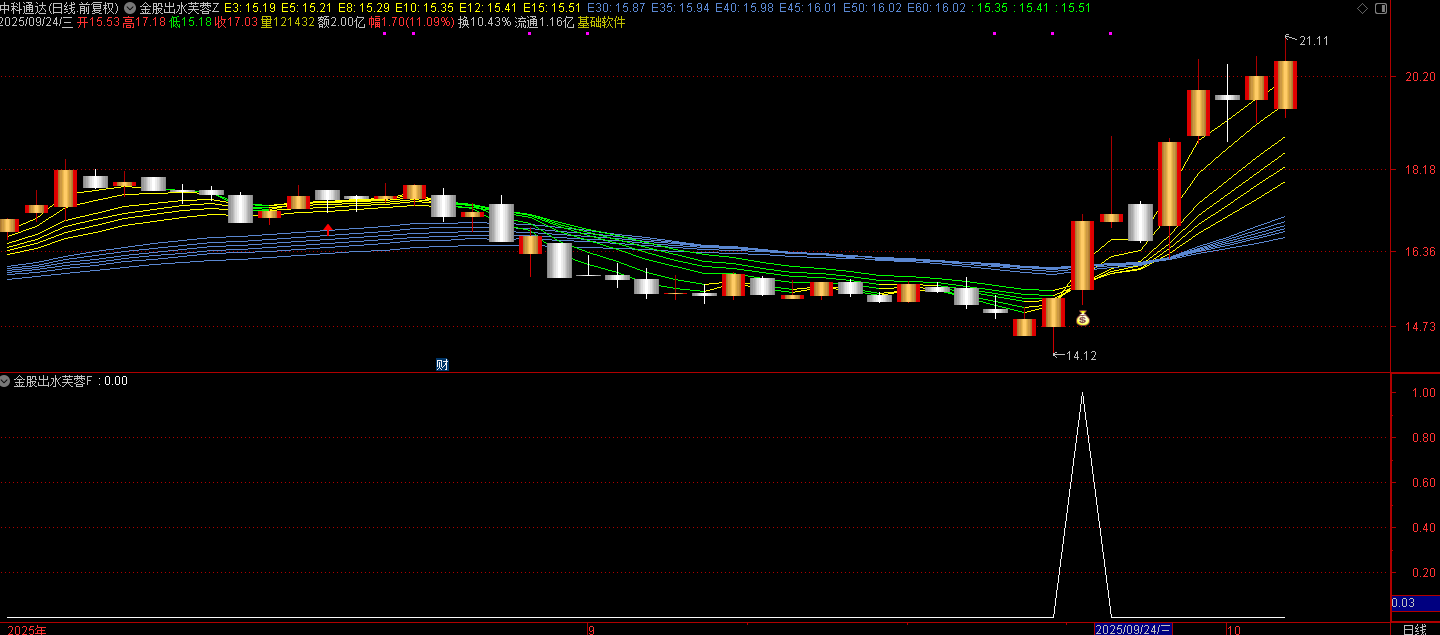Click the 2025/09/24 date marker on time axis

1132,629
